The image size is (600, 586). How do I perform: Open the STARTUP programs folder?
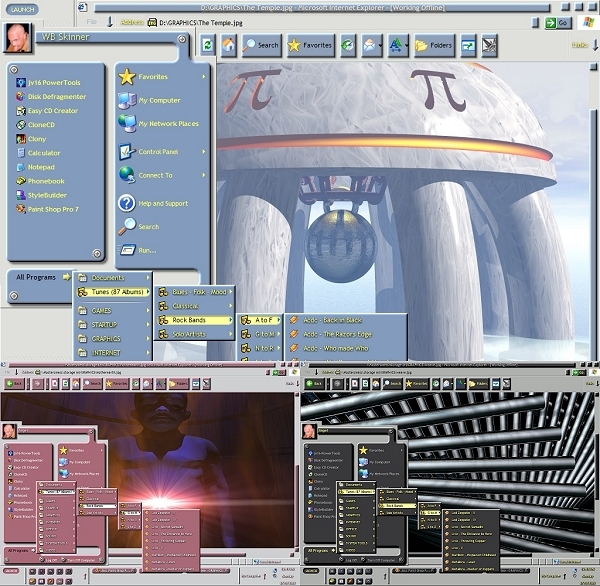pos(113,325)
